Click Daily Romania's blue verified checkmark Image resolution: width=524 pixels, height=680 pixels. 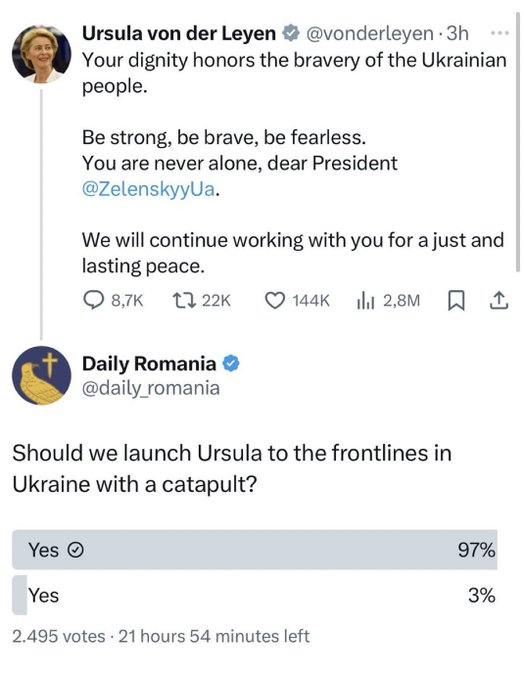point(231,363)
